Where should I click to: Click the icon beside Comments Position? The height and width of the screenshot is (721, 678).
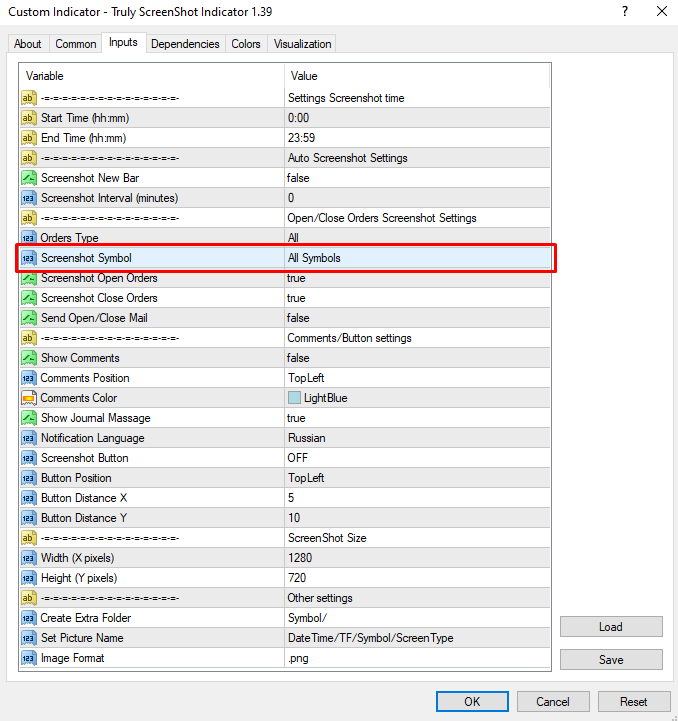pos(29,378)
